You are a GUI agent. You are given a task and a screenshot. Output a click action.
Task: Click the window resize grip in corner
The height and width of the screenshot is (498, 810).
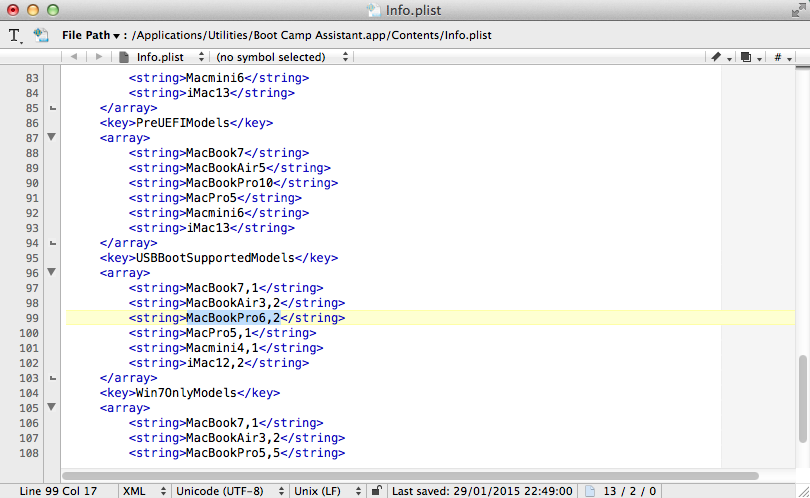(803, 491)
